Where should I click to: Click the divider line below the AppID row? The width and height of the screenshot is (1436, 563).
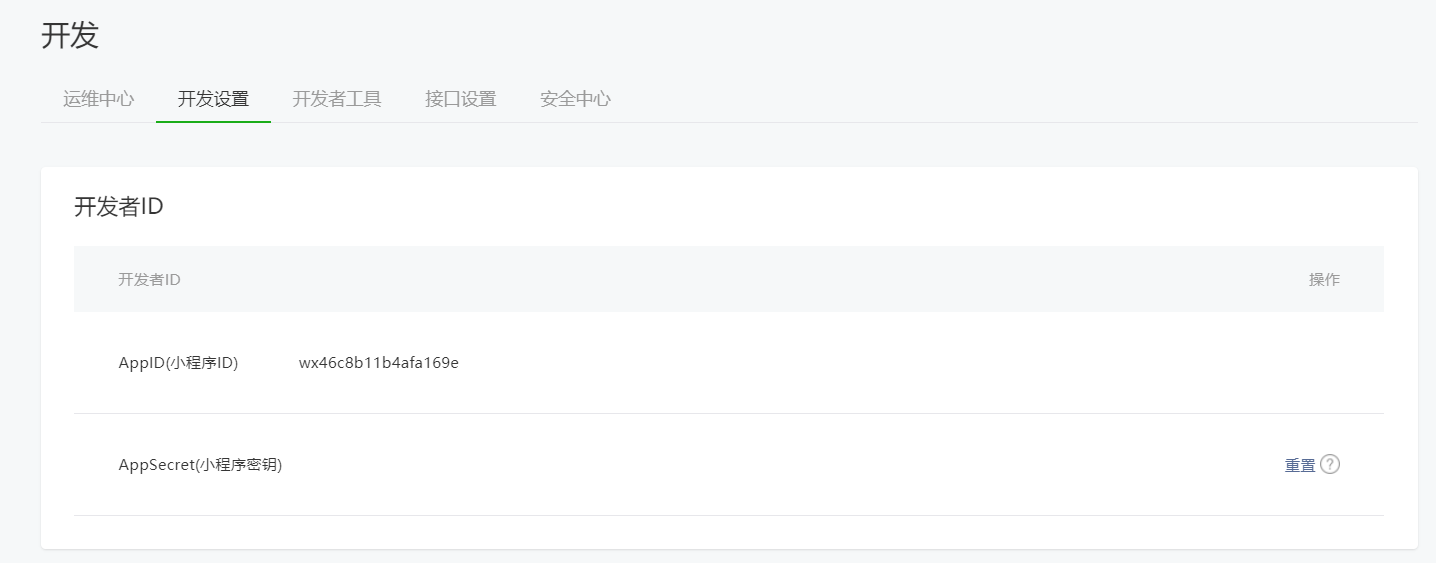729,413
